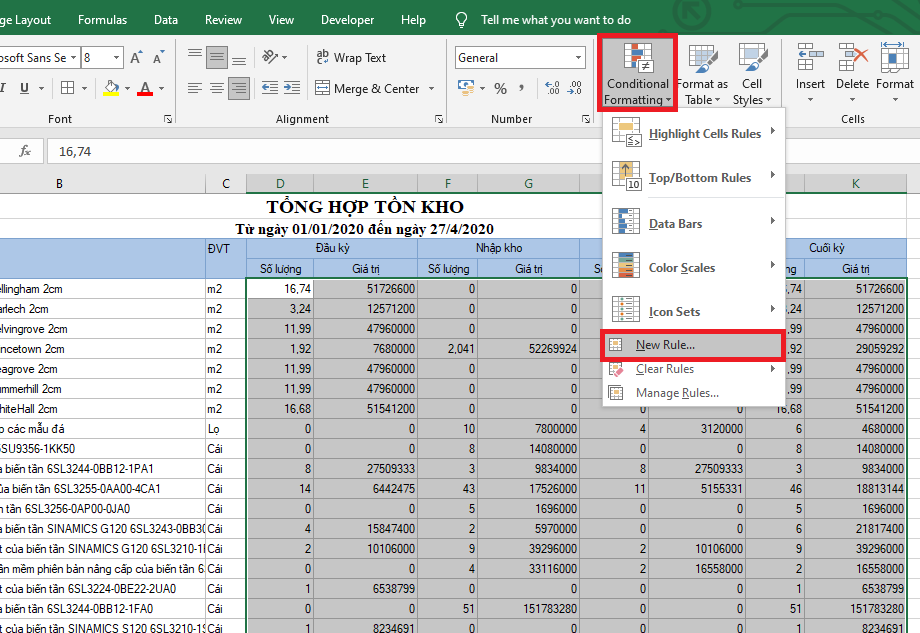Viewport: 920px width, 633px height.
Task: Click the Insert Function fx icon
Action: (25, 151)
